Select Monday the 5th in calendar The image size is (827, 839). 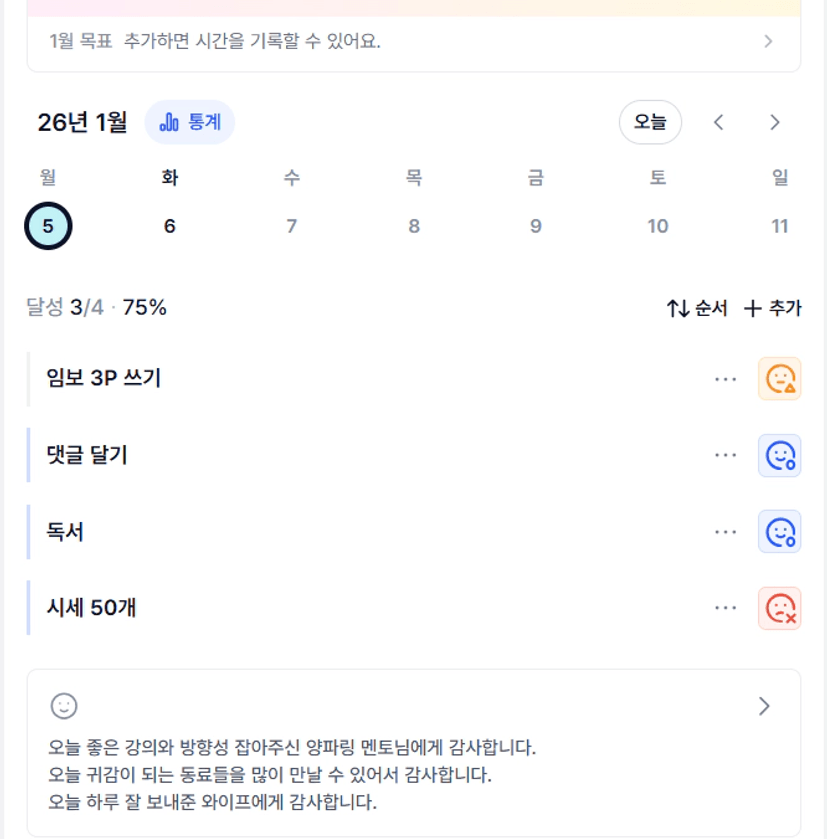[48, 226]
